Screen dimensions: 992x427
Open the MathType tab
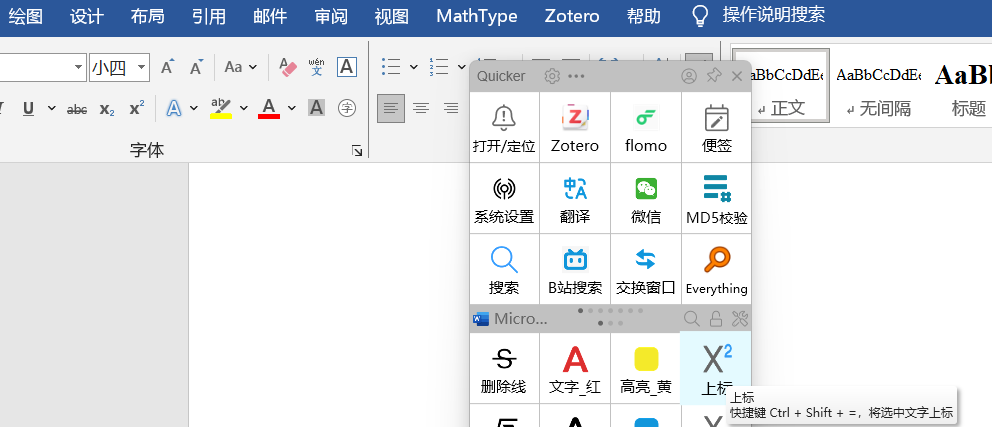point(476,16)
